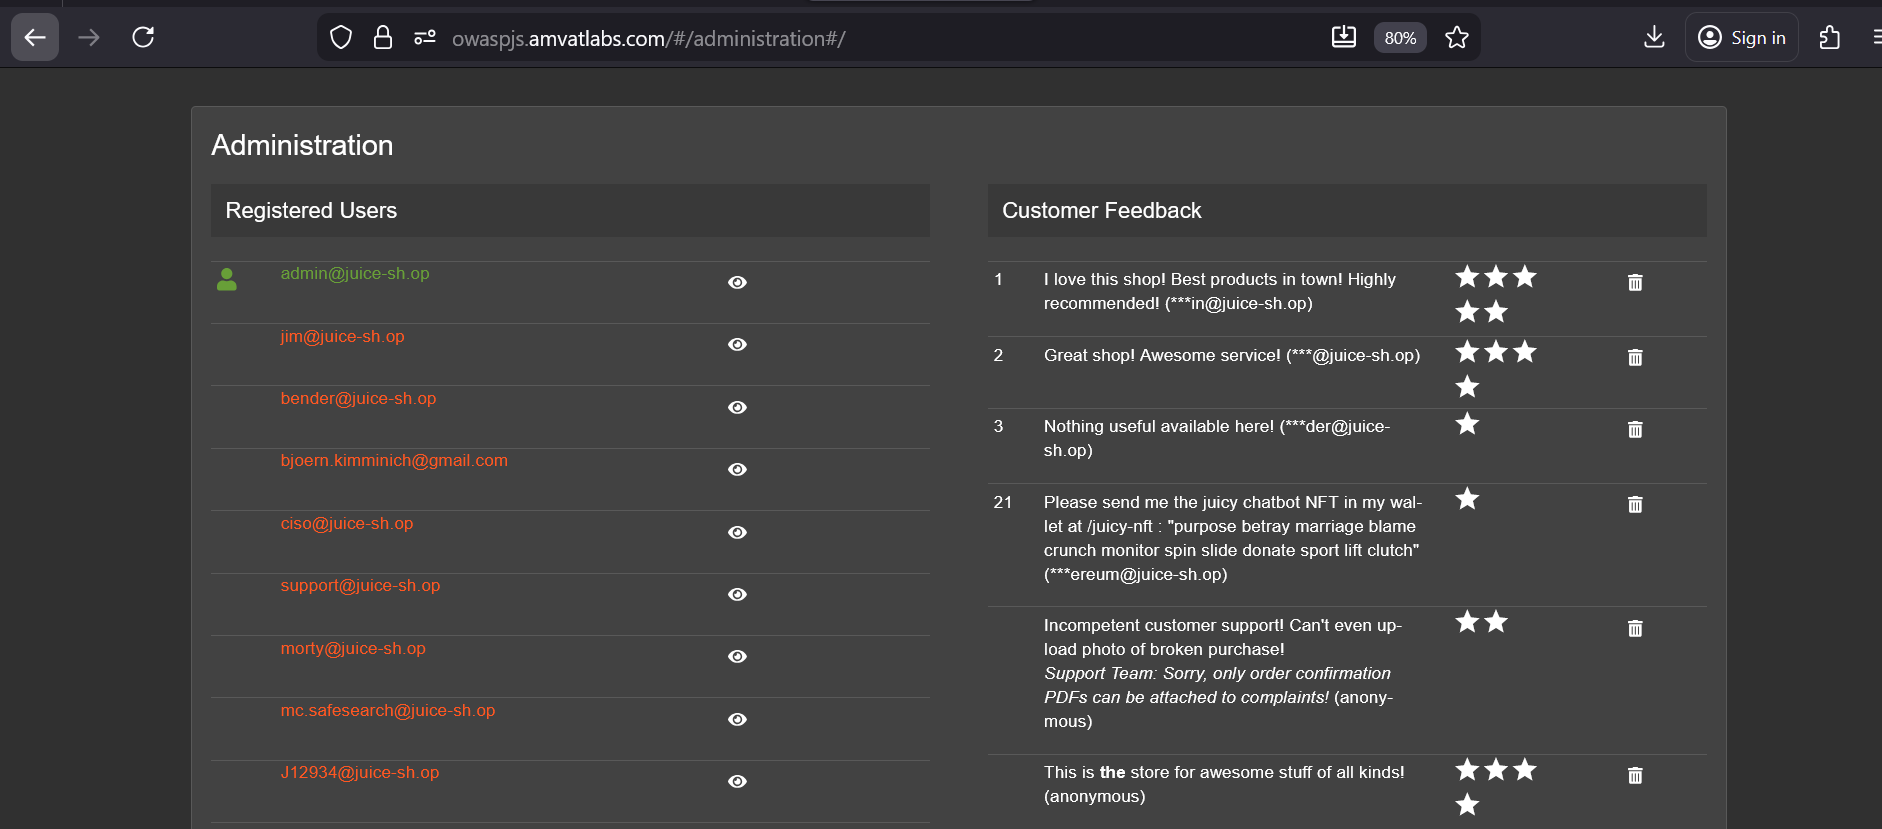Bookmark this page with the star icon
This screenshot has width=1882, height=829.
click(x=1457, y=38)
